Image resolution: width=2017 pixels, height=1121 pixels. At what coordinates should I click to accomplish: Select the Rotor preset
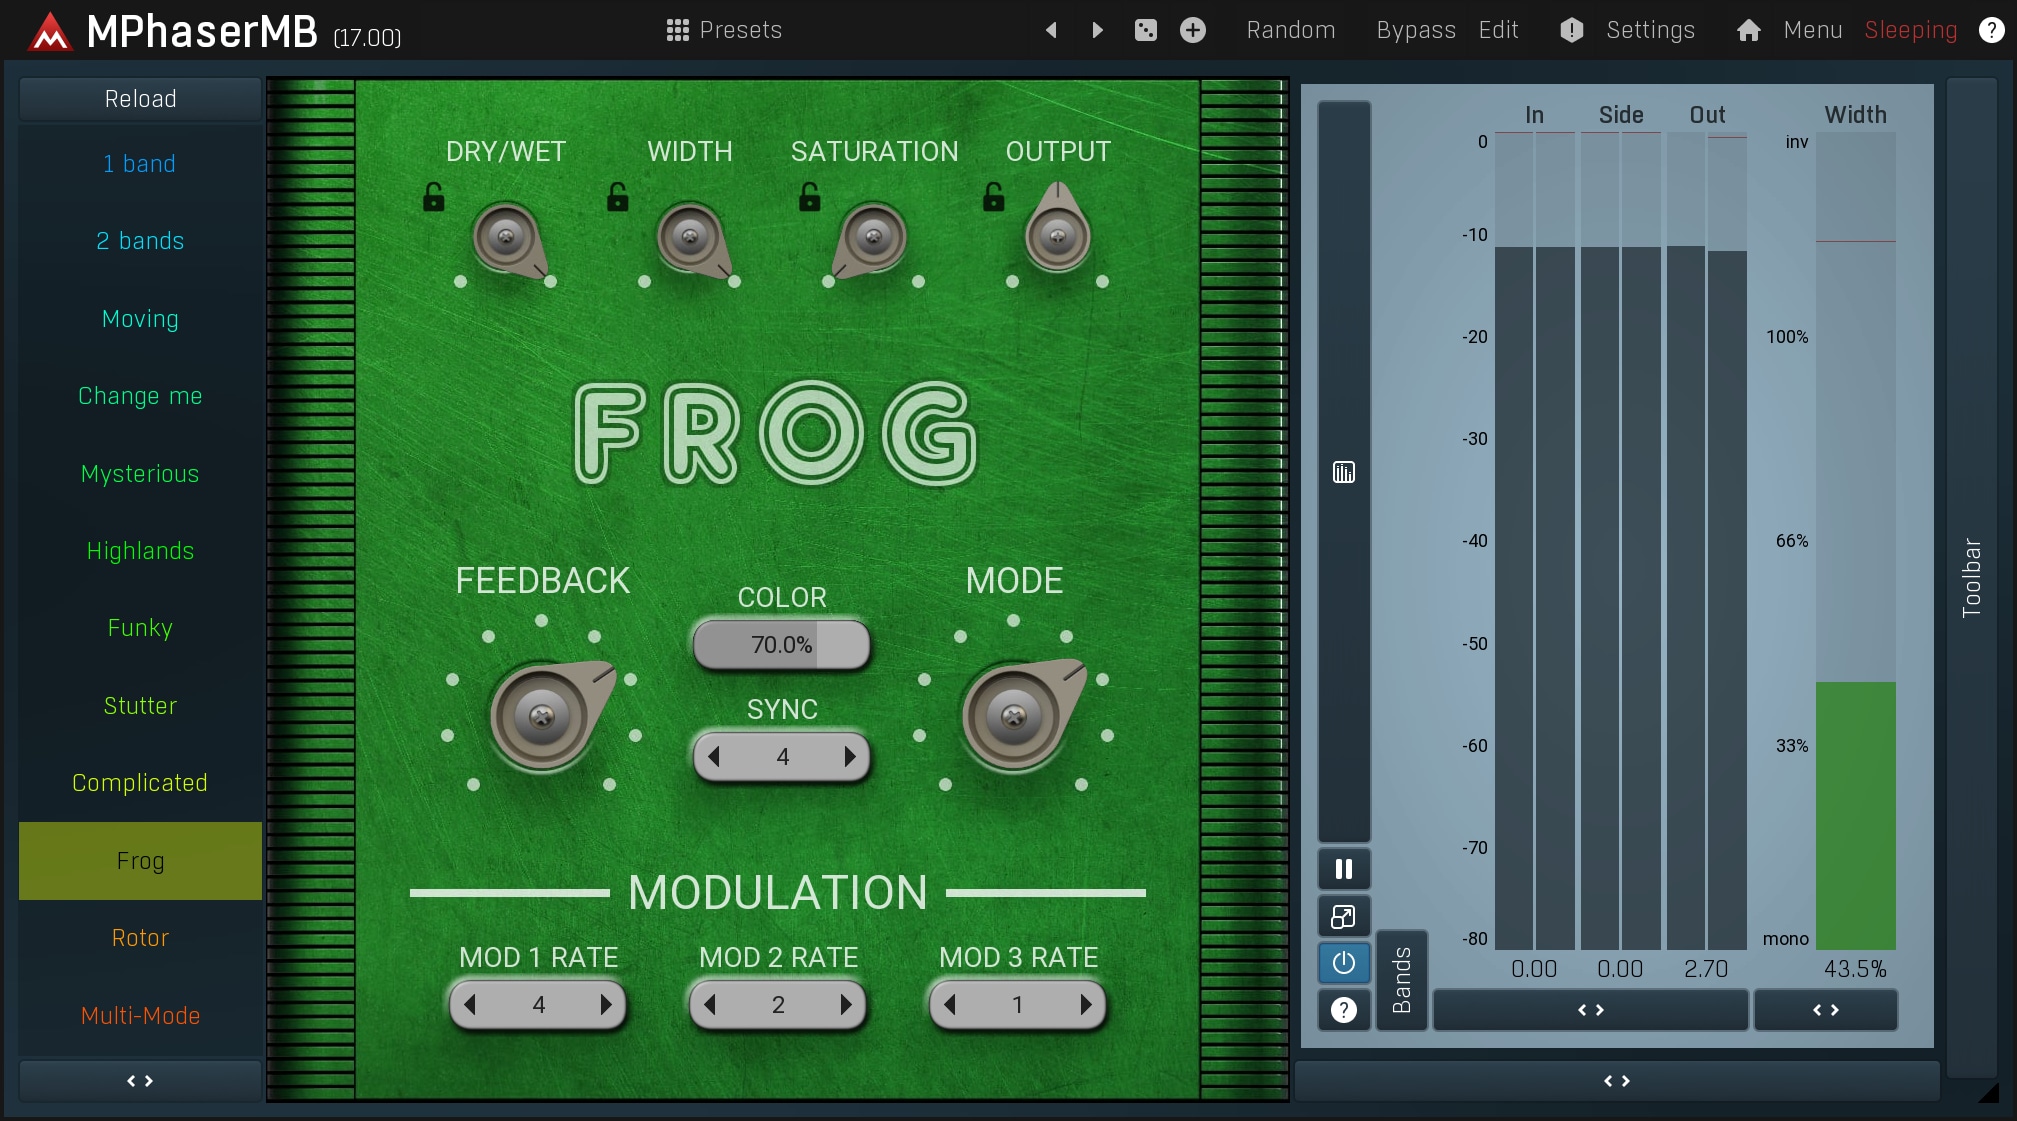[140, 938]
